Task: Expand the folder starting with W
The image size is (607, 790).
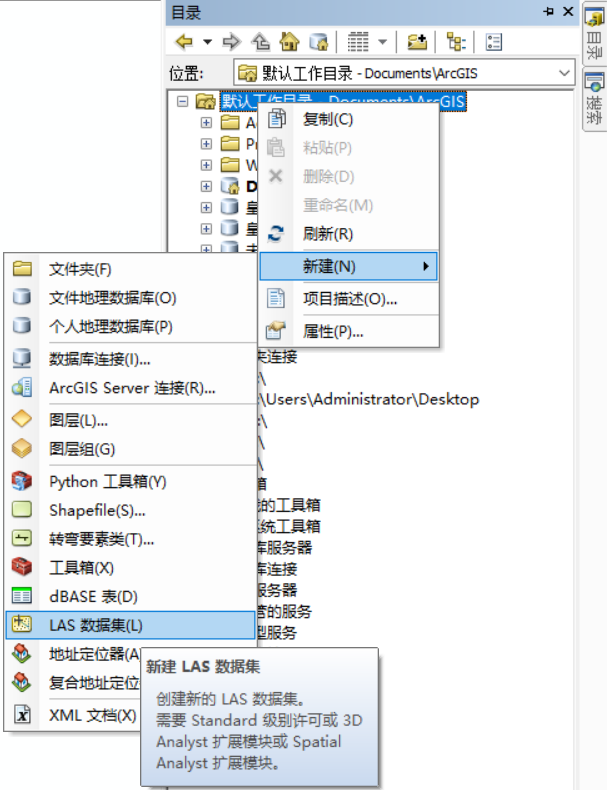Action: click(x=206, y=165)
